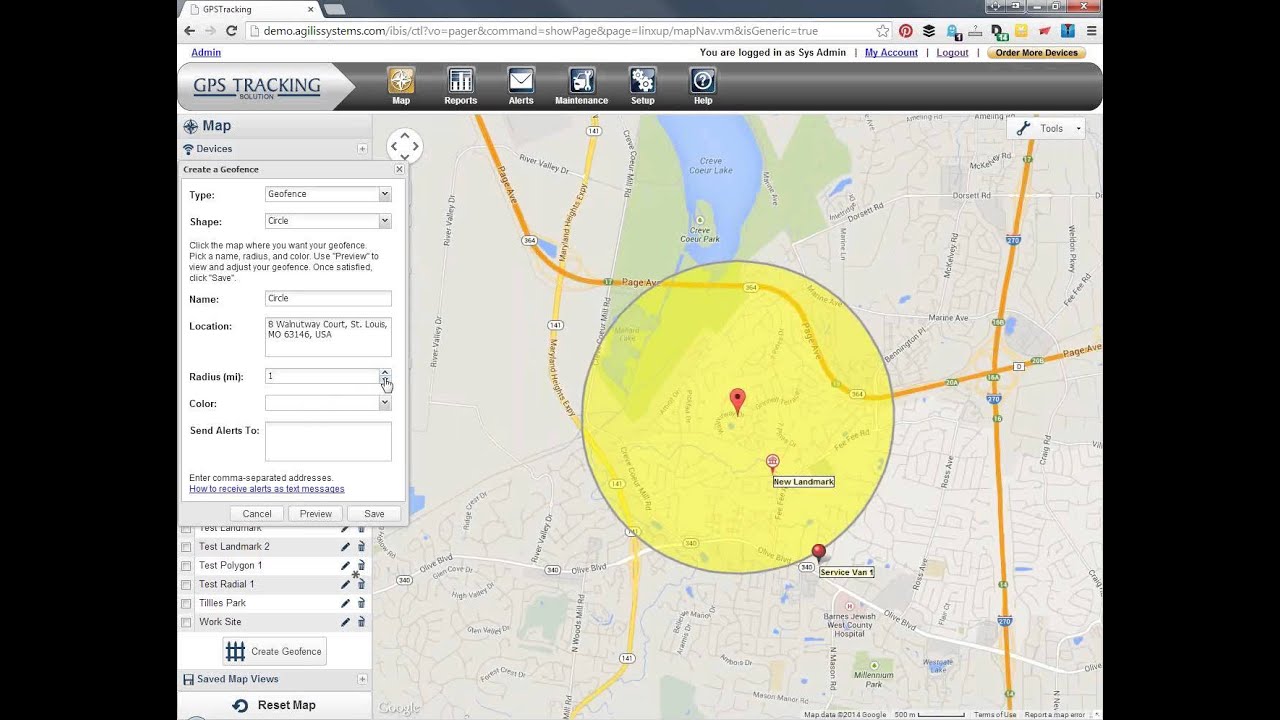The image size is (1280, 720).
Task: Check the Tillles Park checkbox
Action: click(x=186, y=603)
